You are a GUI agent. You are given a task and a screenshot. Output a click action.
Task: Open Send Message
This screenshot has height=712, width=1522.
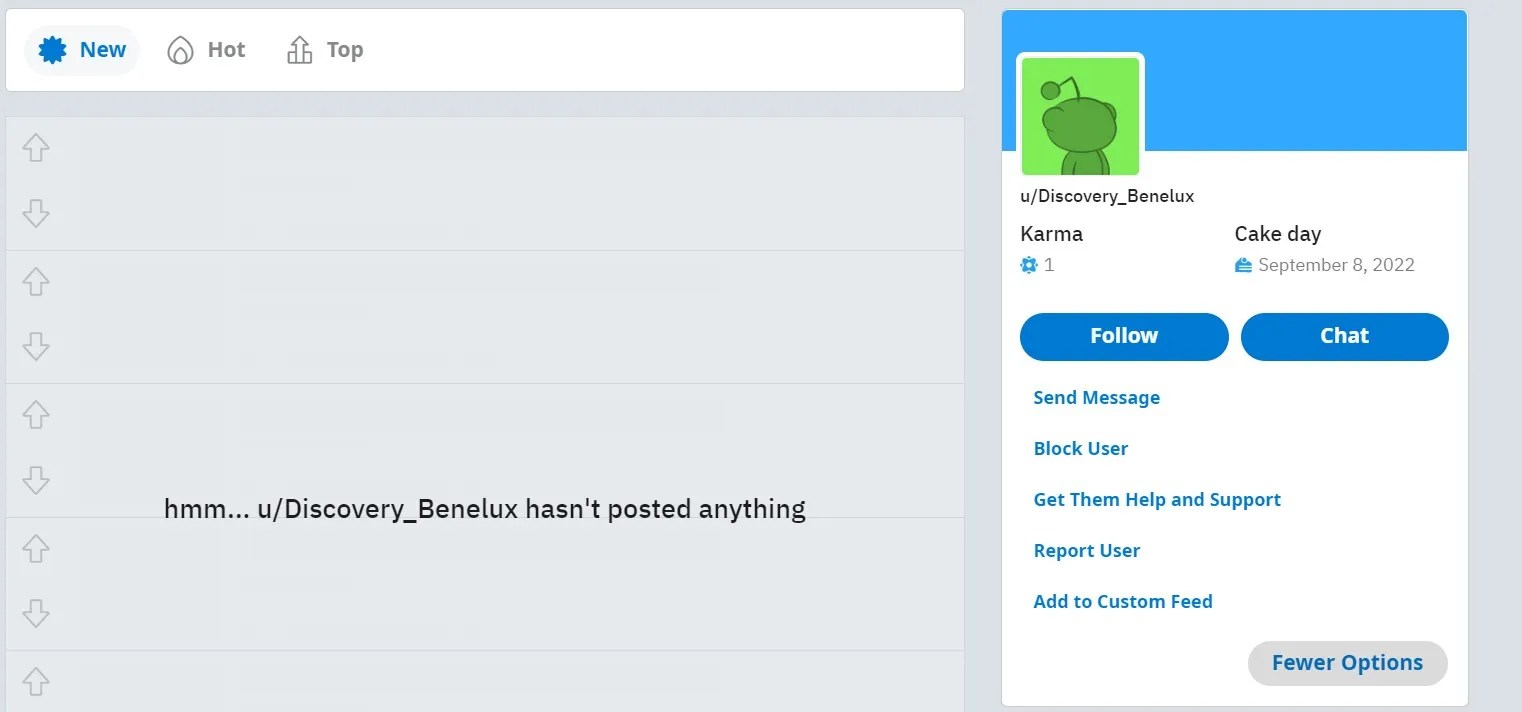click(1096, 397)
